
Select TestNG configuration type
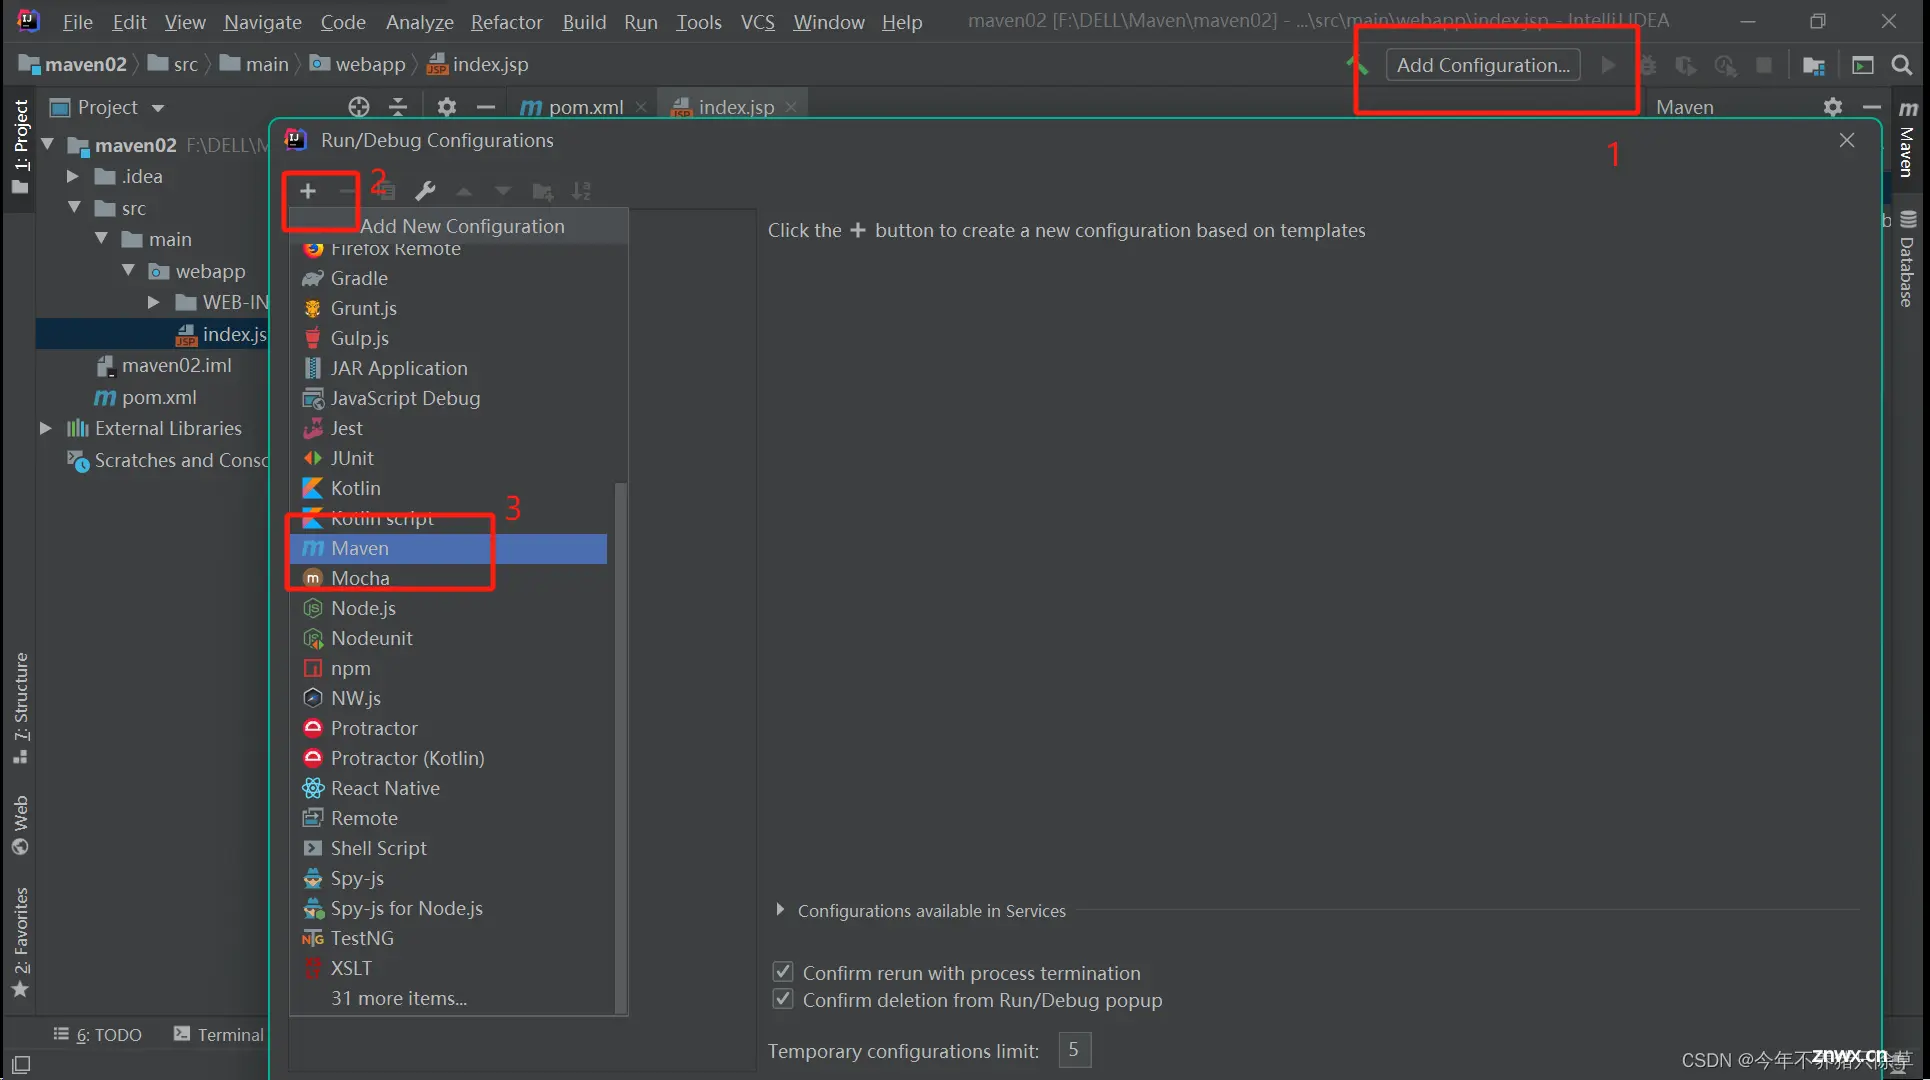coord(448,938)
